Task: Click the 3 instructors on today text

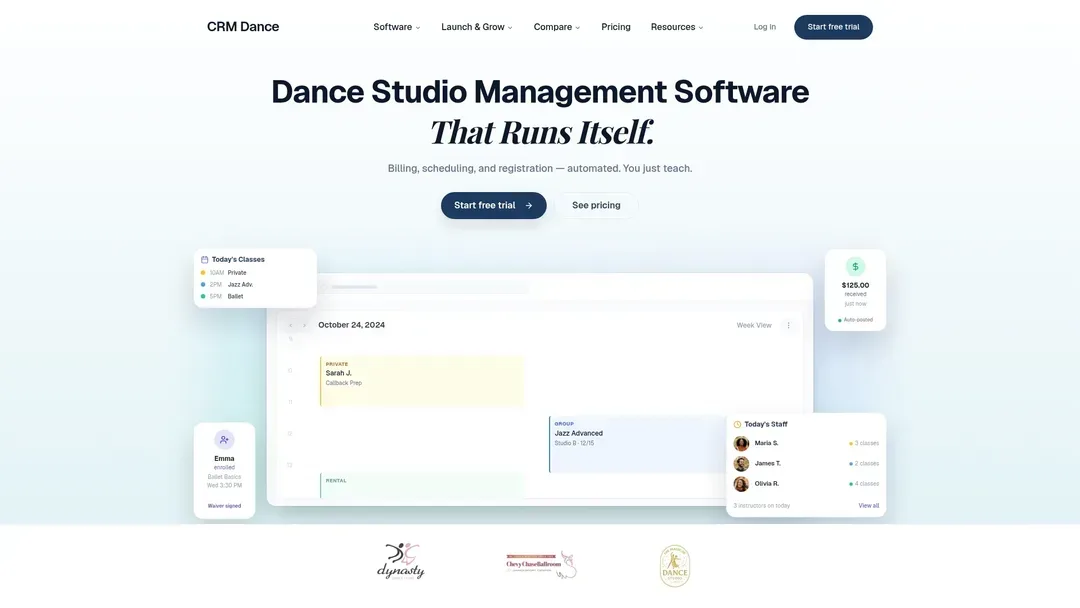Action: click(x=761, y=505)
